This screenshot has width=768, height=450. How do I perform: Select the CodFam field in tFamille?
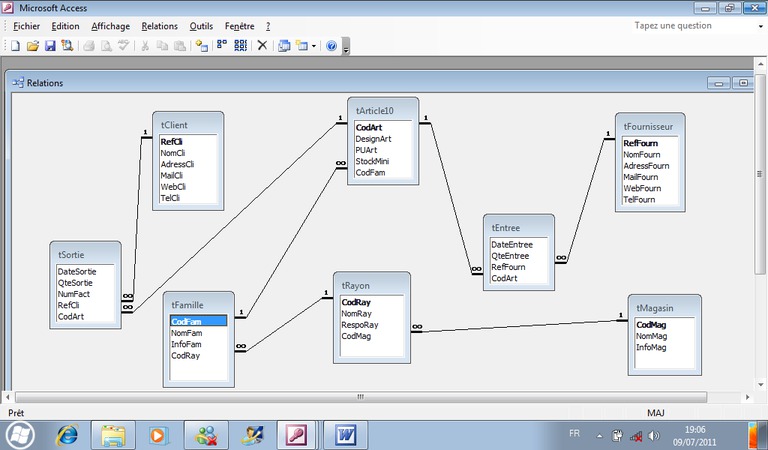198,321
